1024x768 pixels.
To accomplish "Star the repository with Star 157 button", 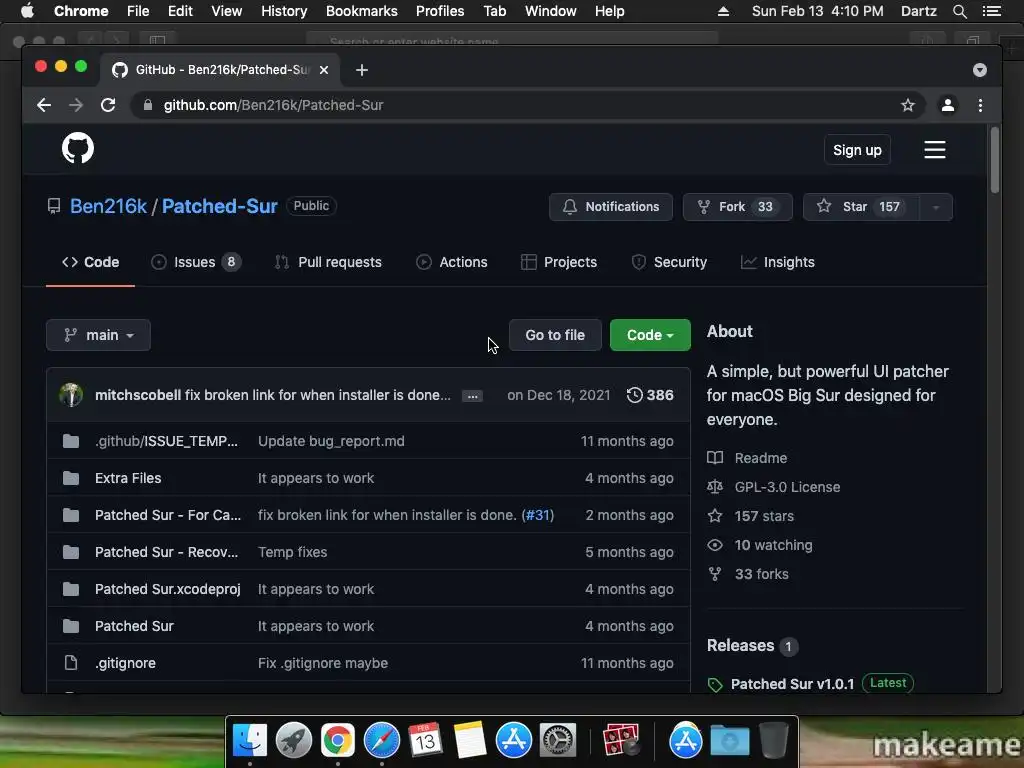I will (861, 207).
